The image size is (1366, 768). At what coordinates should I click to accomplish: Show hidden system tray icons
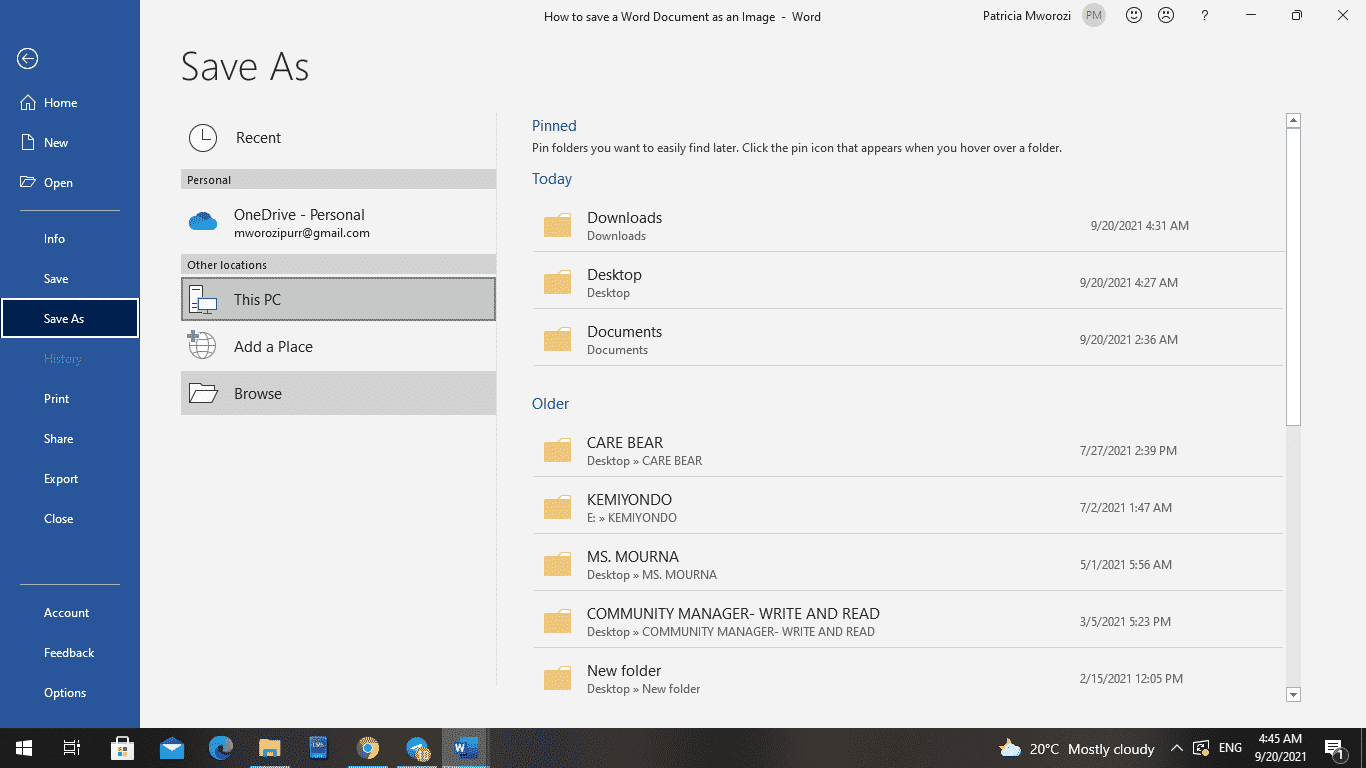pos(1177,748)
